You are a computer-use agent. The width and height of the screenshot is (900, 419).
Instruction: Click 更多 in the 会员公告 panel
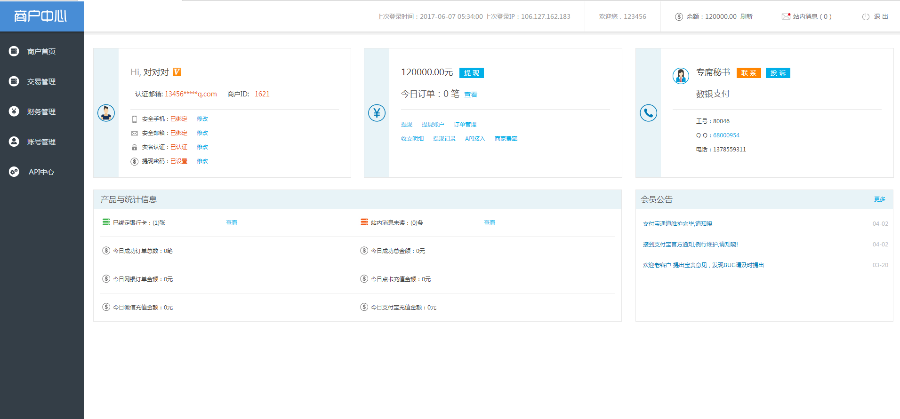pos(879,199)
